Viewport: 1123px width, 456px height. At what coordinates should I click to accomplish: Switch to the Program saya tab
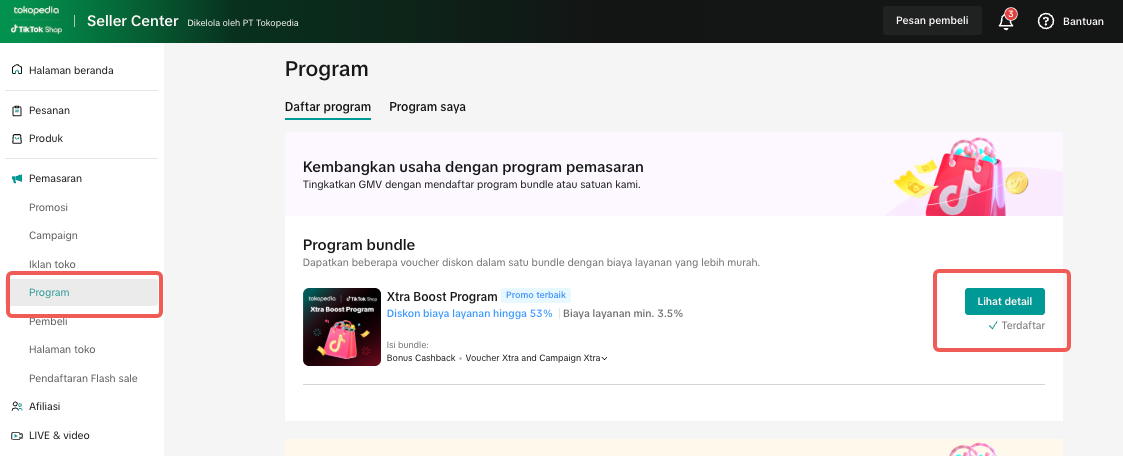pyautogui.click(x=428, y=107)
